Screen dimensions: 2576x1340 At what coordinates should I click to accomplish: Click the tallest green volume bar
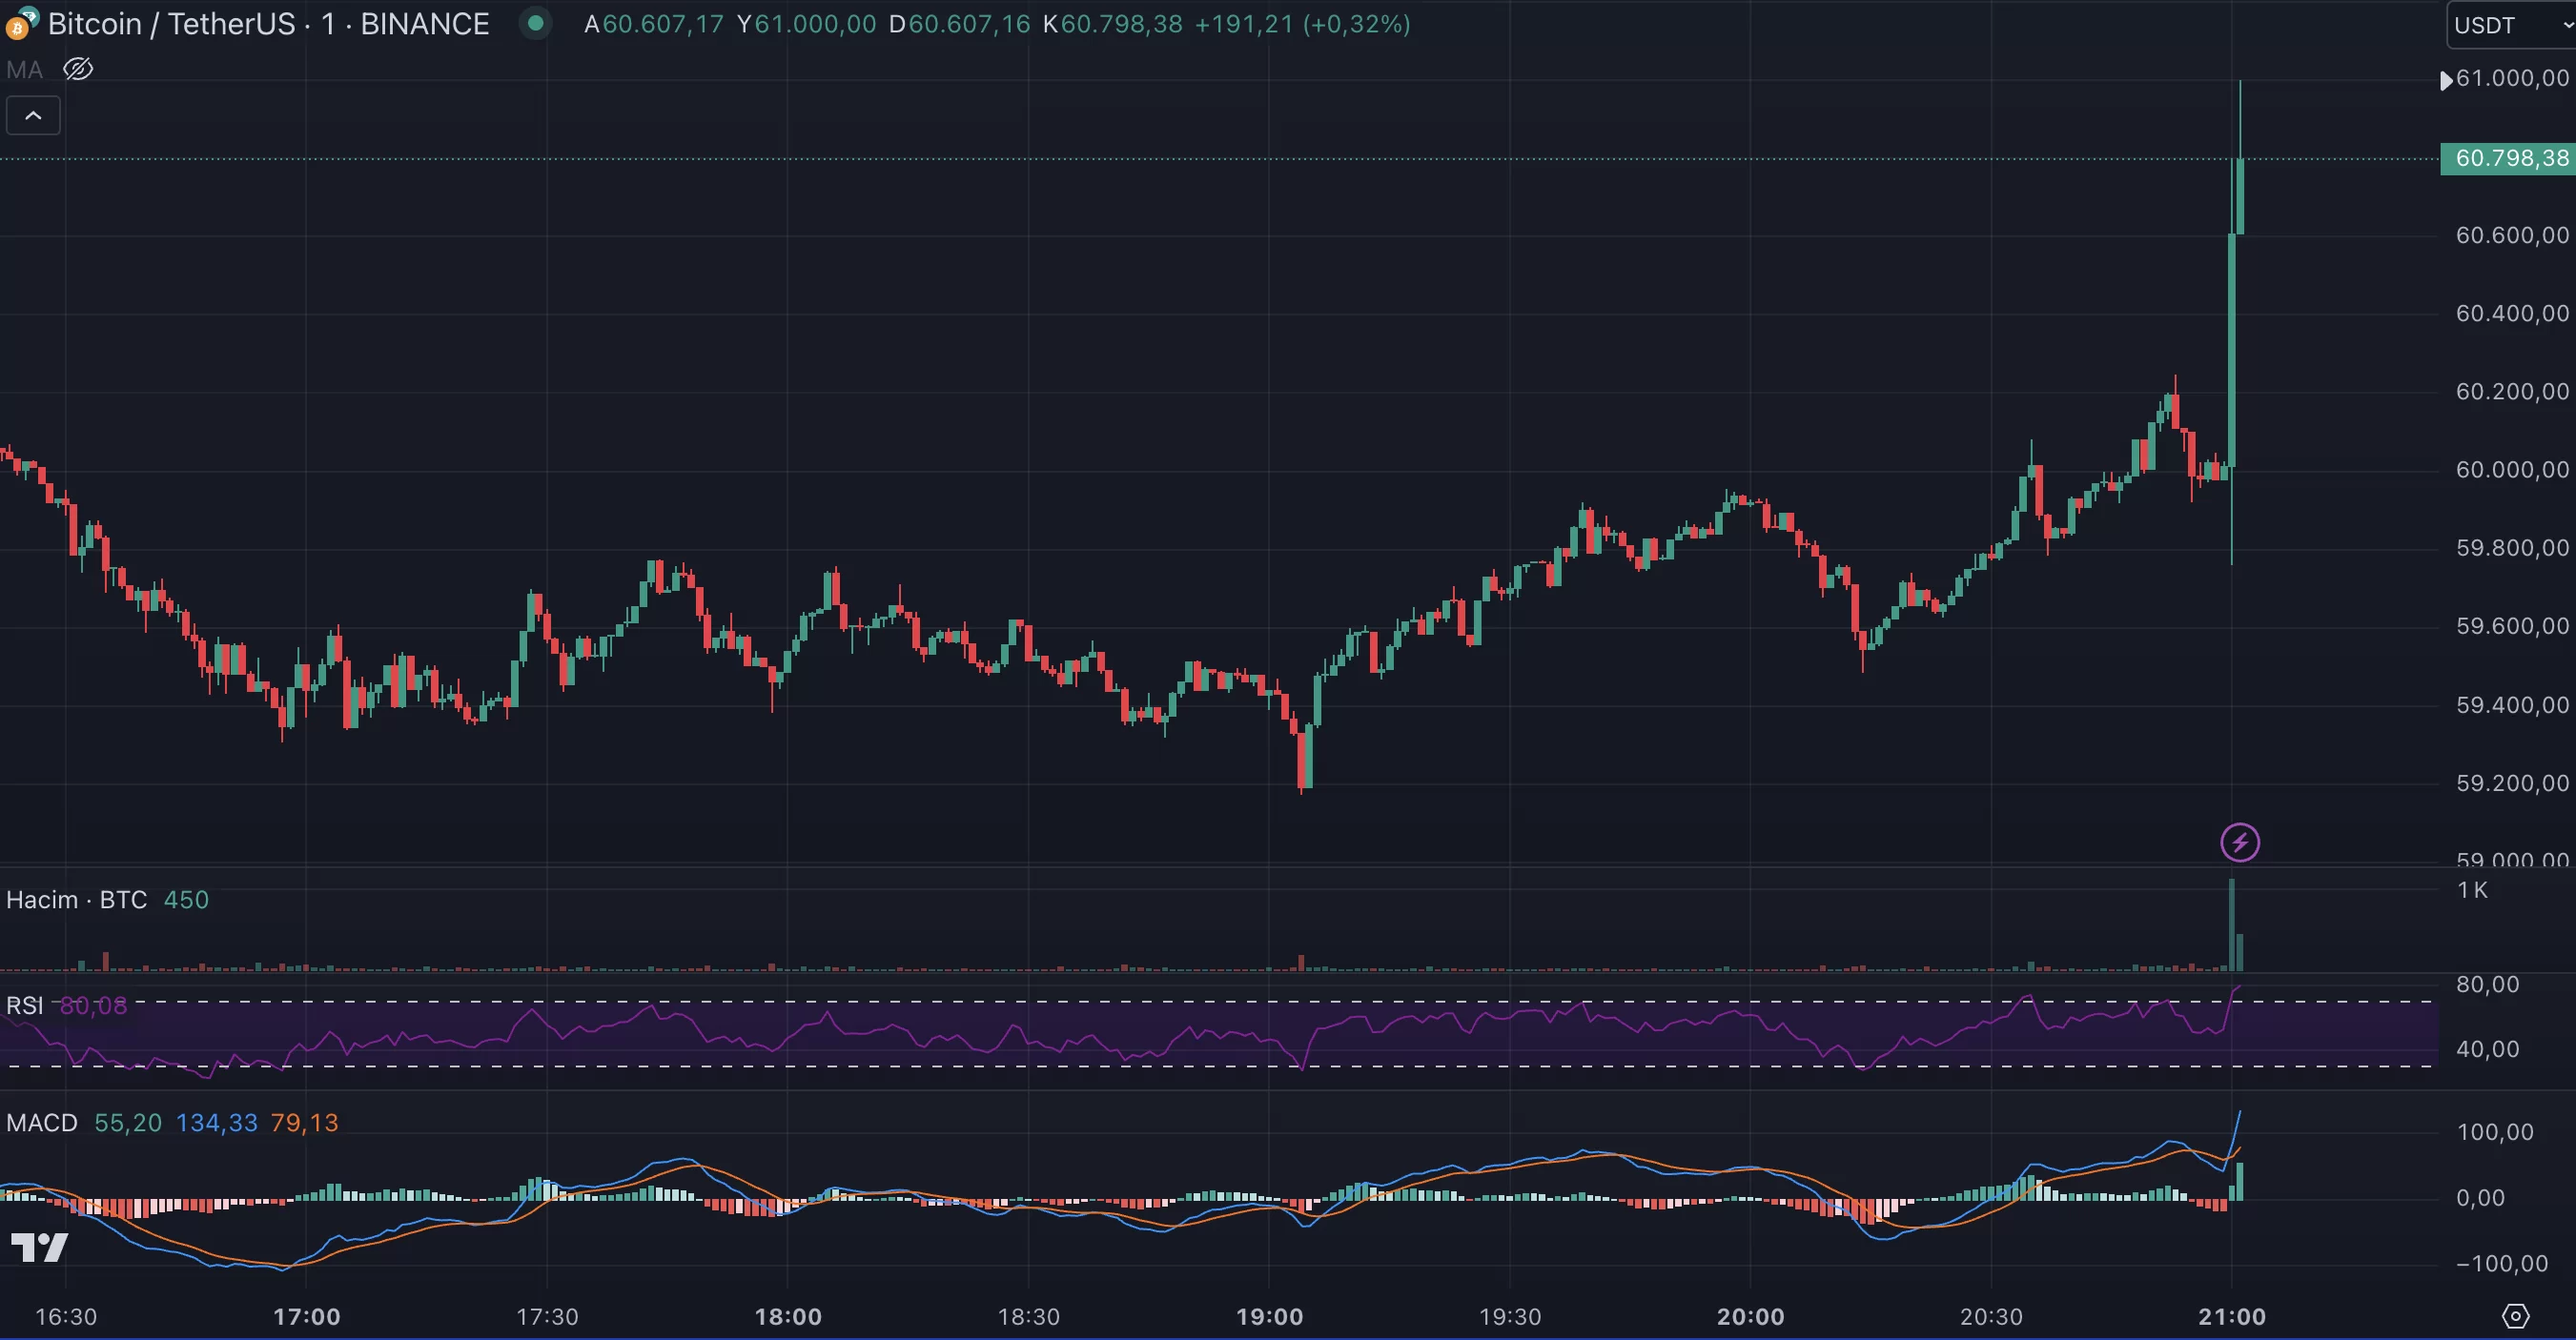[2231, 925]
